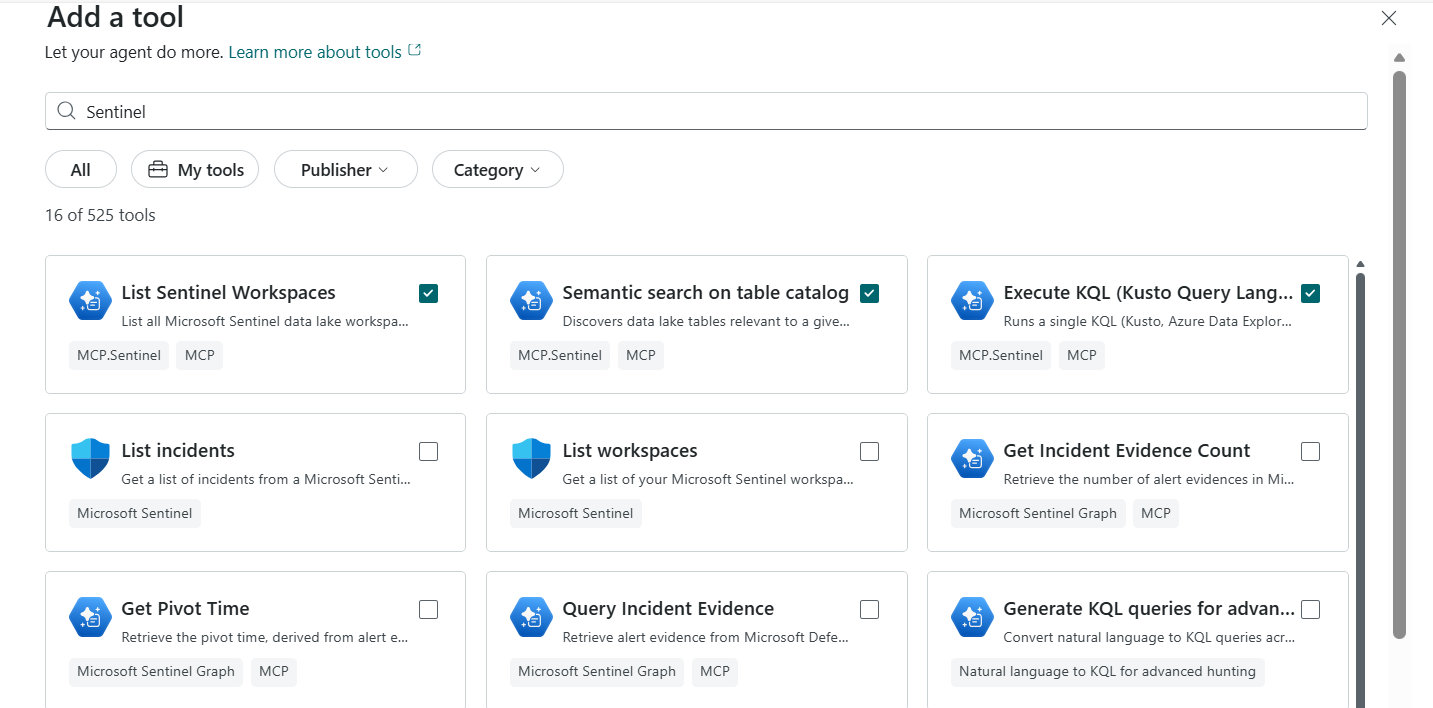Enable the Get Pivot Time checkbox

[428, 609]
